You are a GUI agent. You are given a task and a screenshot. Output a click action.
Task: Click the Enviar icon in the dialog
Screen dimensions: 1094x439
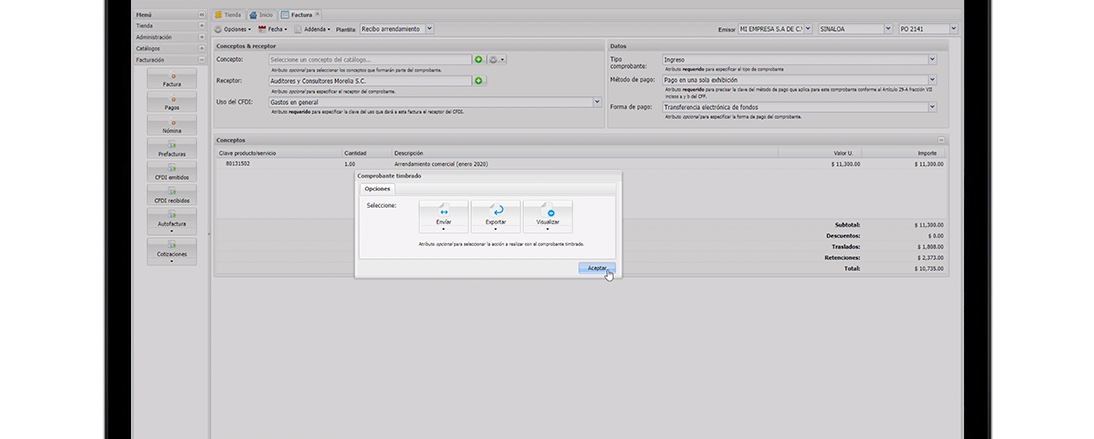(443, 212)
